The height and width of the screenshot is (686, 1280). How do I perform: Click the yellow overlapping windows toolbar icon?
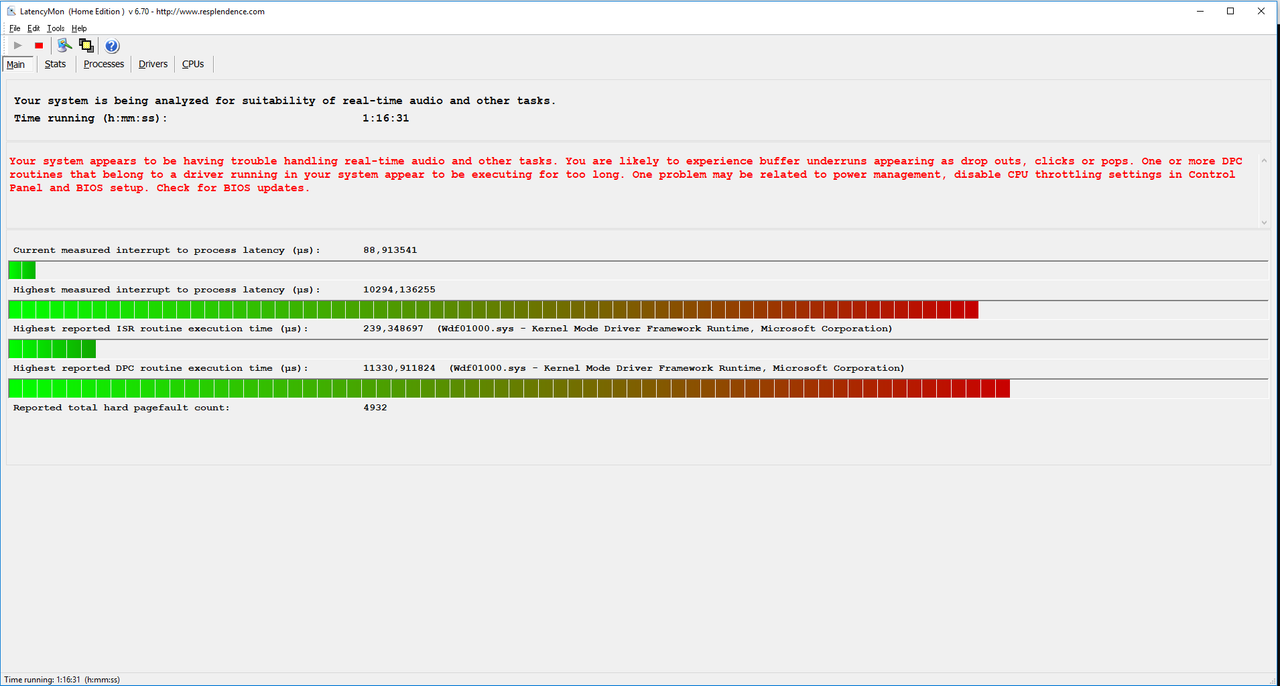pyautogui.click(x=86, y=46)
